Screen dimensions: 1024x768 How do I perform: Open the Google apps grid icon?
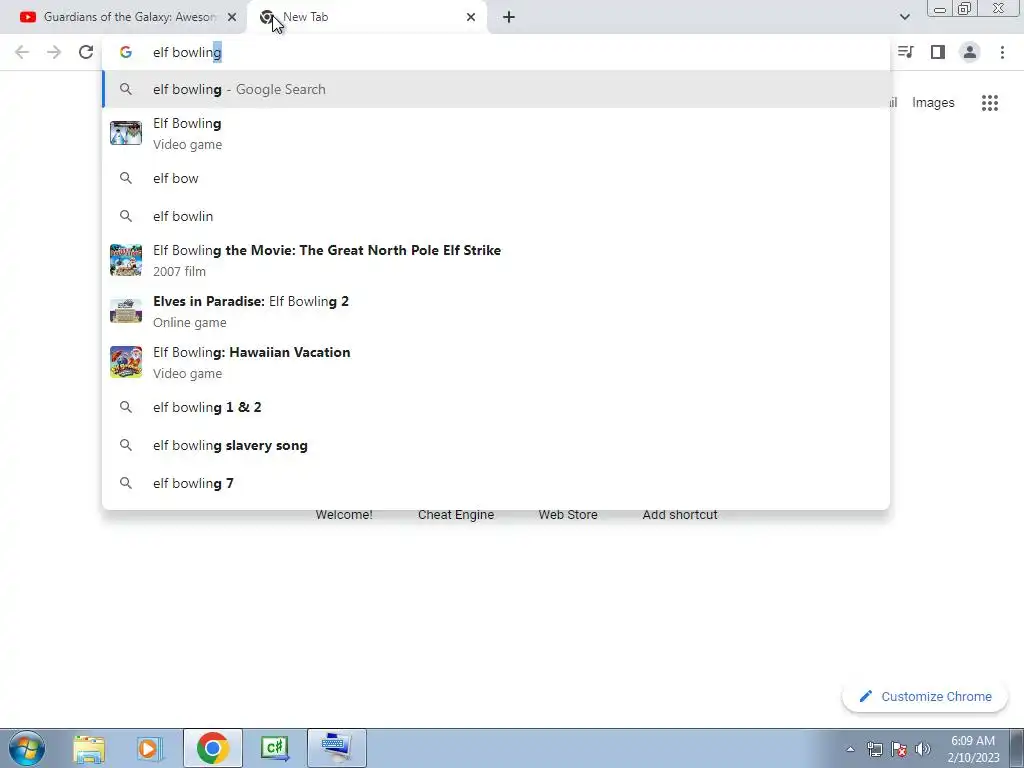click(x=990, y=103)
